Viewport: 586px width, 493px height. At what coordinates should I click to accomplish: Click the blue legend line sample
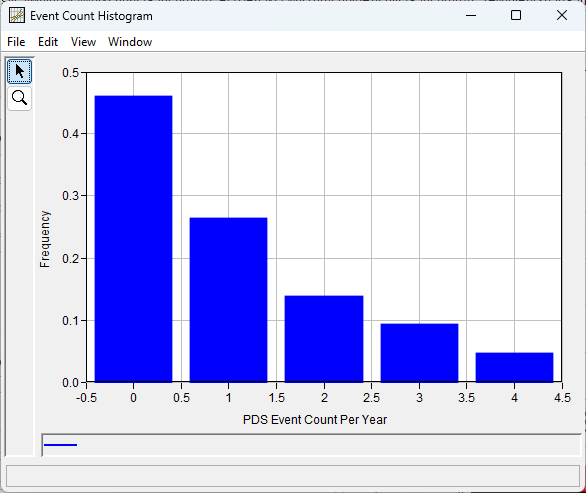coord(60,445)
